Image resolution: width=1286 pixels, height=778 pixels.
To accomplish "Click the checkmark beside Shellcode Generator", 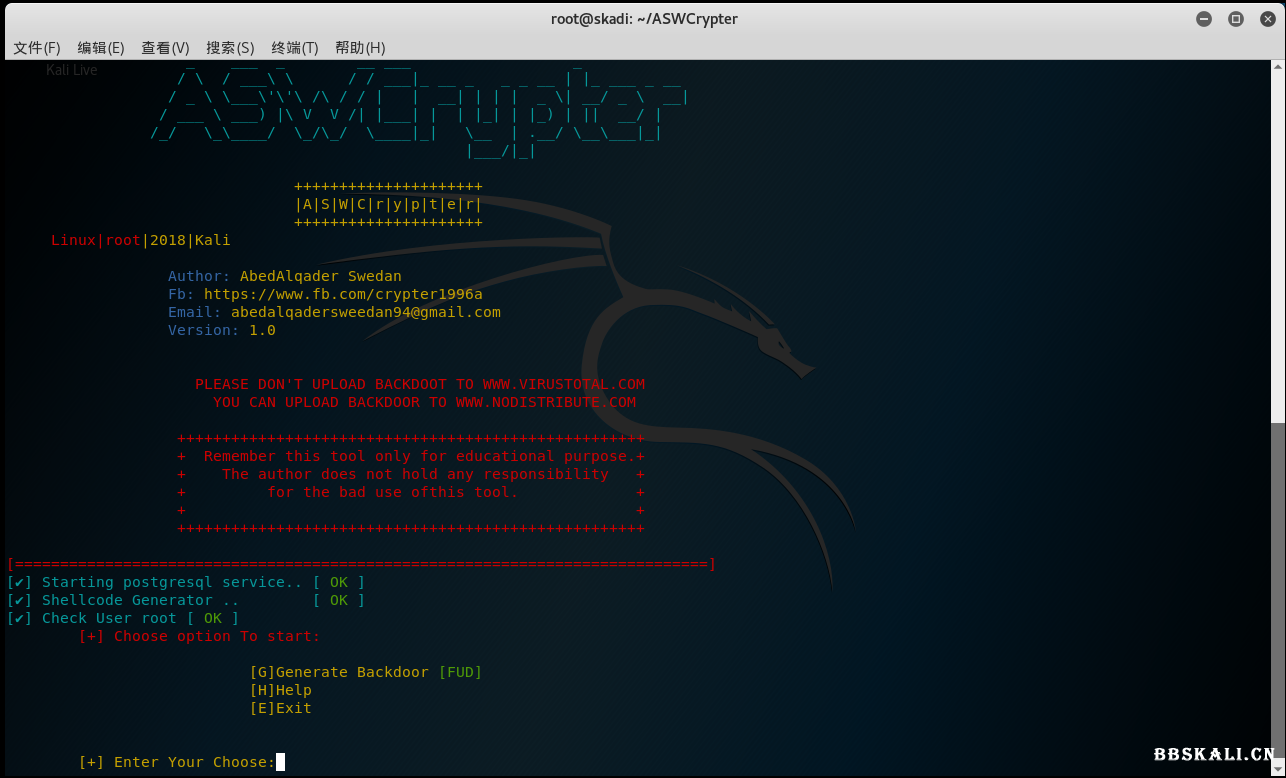I will coord(20,600).
